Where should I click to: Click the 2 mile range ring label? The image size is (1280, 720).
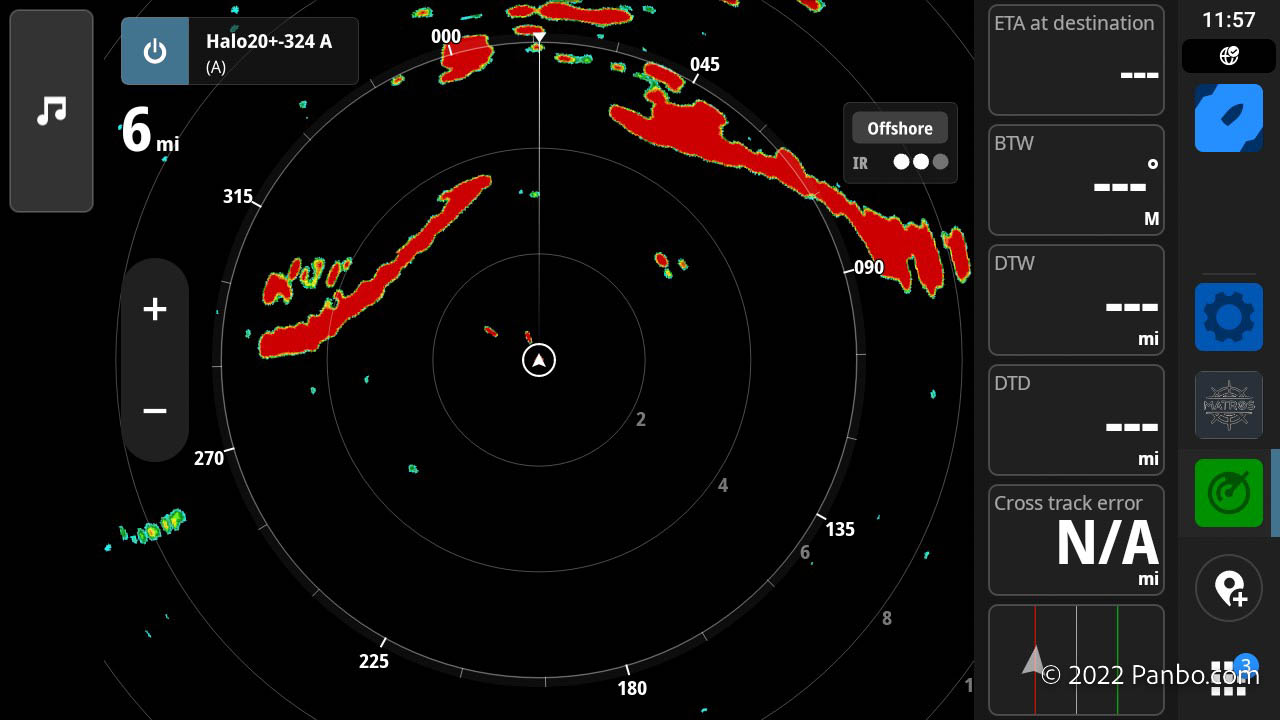641,419
